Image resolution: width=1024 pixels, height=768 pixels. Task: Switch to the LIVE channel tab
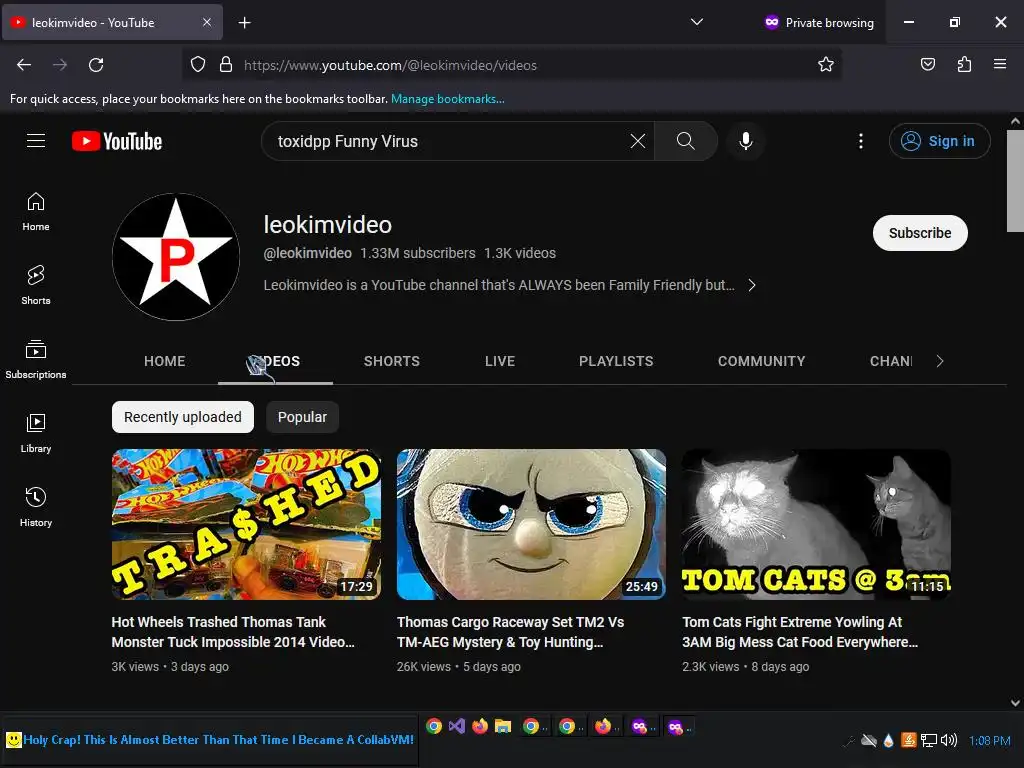click(x=500, y=361)
